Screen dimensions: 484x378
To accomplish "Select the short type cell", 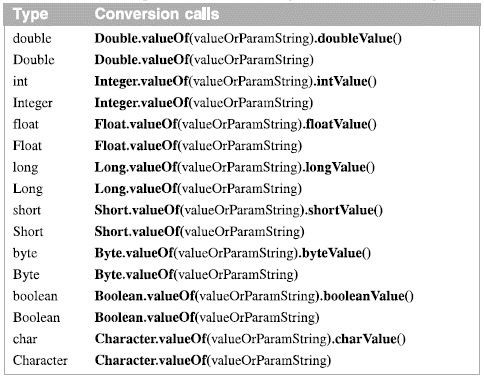I will tap(27, 210).
